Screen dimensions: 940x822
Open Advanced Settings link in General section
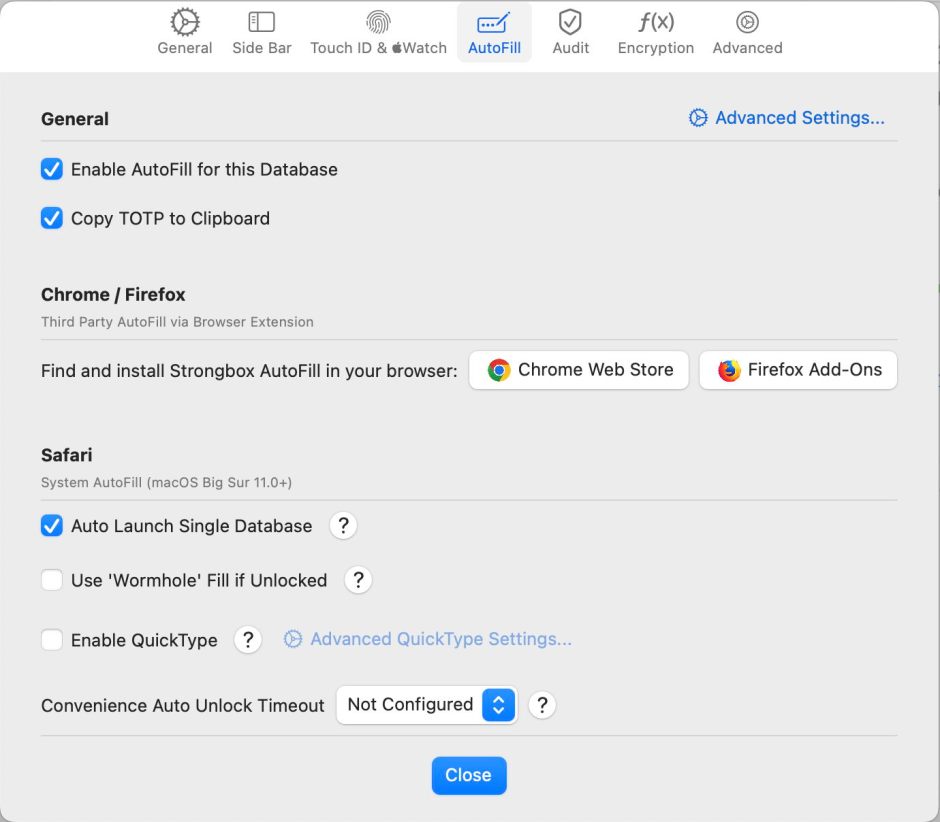point(787,118)
